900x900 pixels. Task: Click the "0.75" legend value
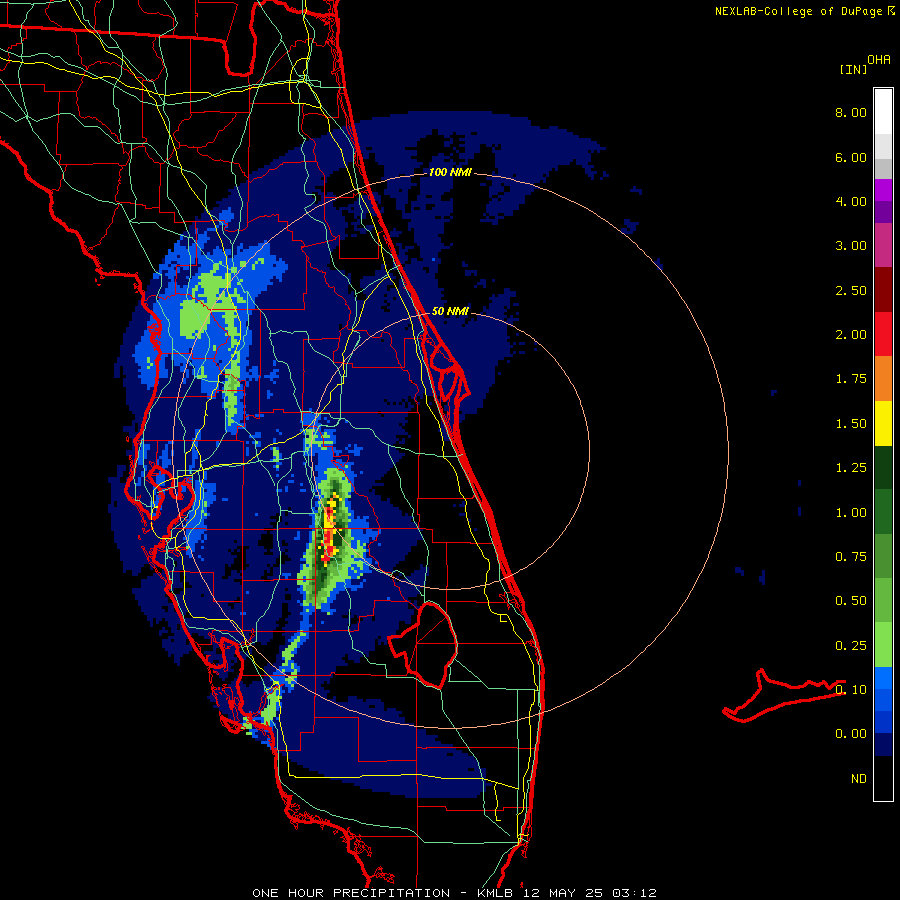851,557
